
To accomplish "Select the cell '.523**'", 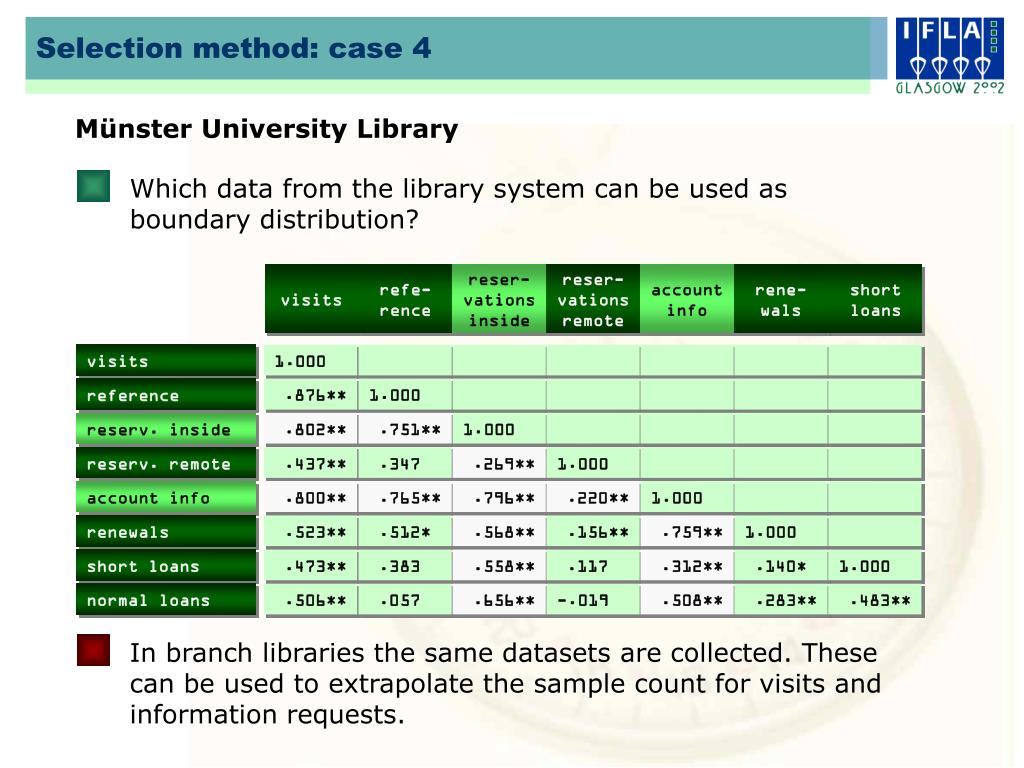I will tap(312, 532).
